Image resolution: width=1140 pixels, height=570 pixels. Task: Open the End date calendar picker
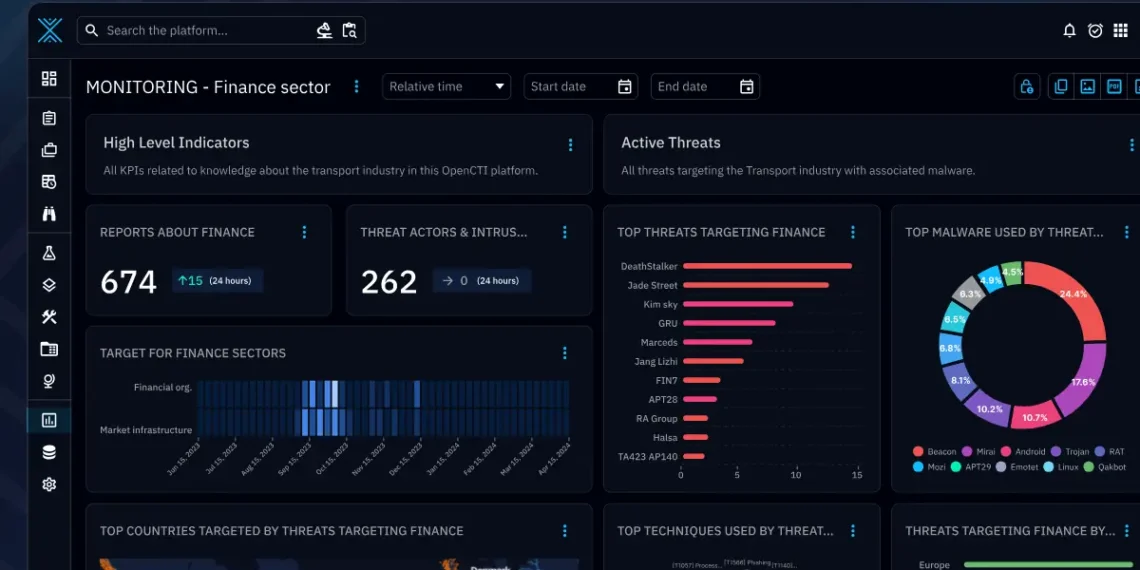tap(746, 87)
